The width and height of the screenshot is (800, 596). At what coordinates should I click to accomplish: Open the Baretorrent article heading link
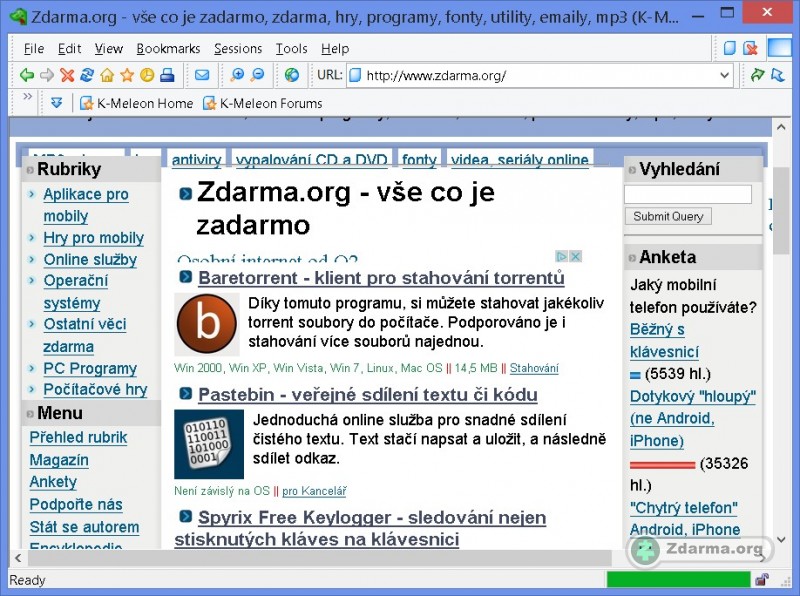coord(381,278)
